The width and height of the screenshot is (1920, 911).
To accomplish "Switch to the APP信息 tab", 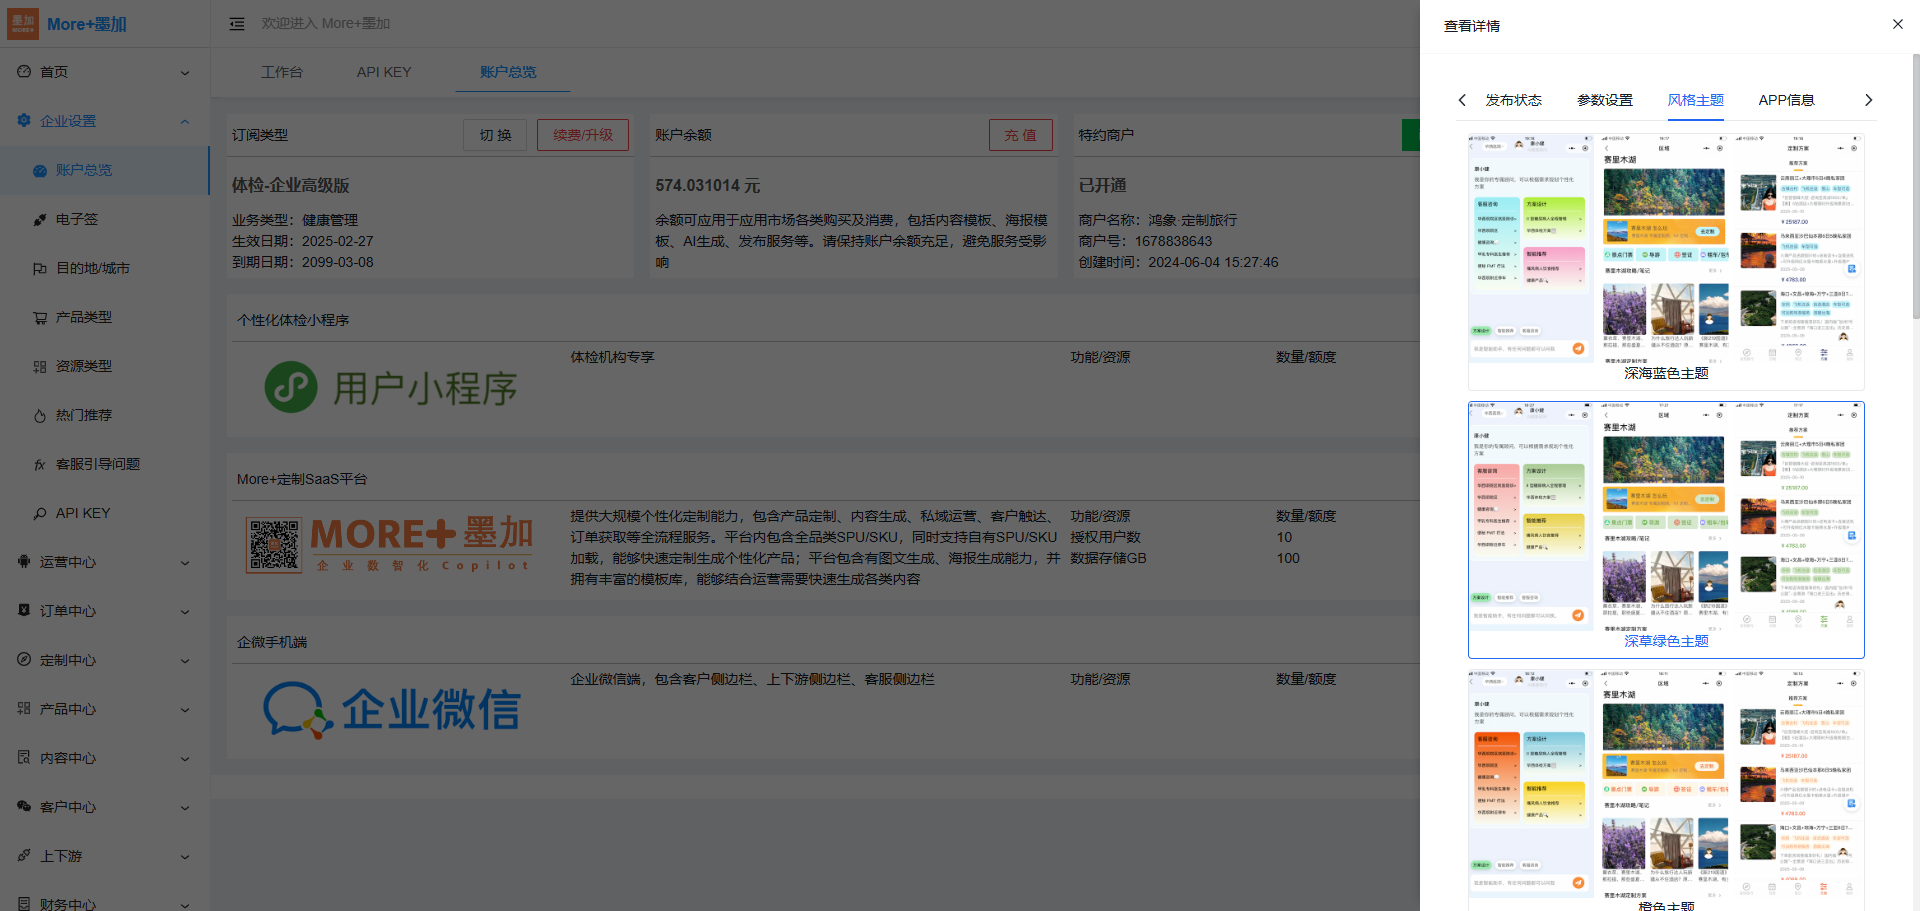I will (x=1786, y=100).
